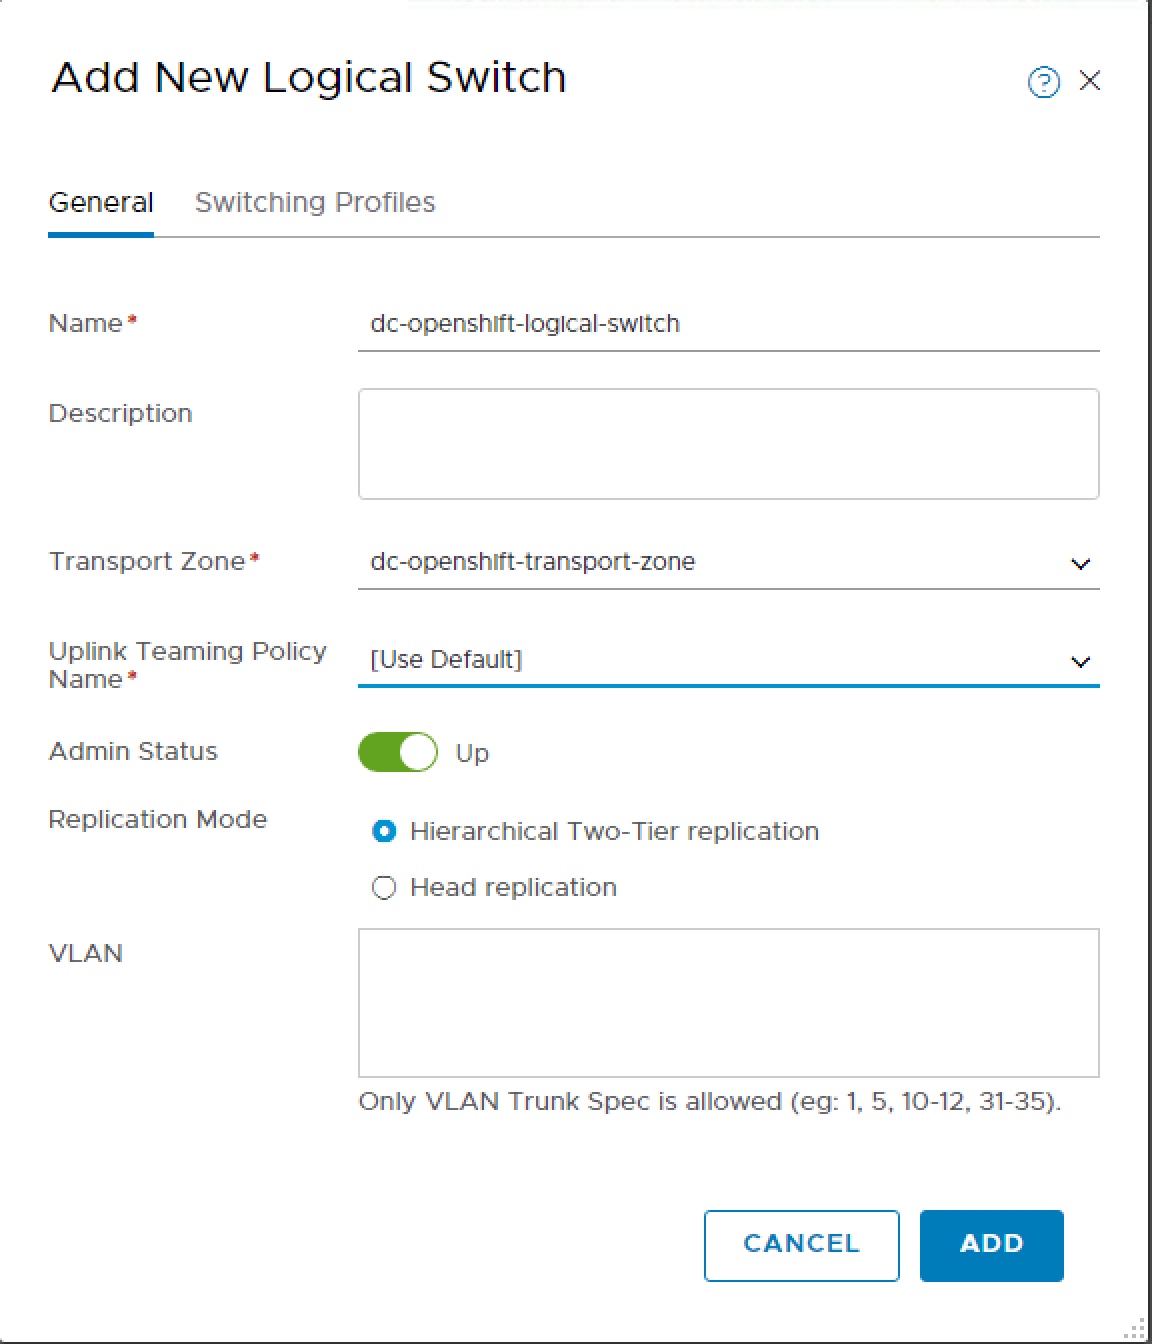Close the Add New Logical Switch dialog
The width and height of the screenshot is (1152, 1344).
(x=1090, y=81)
